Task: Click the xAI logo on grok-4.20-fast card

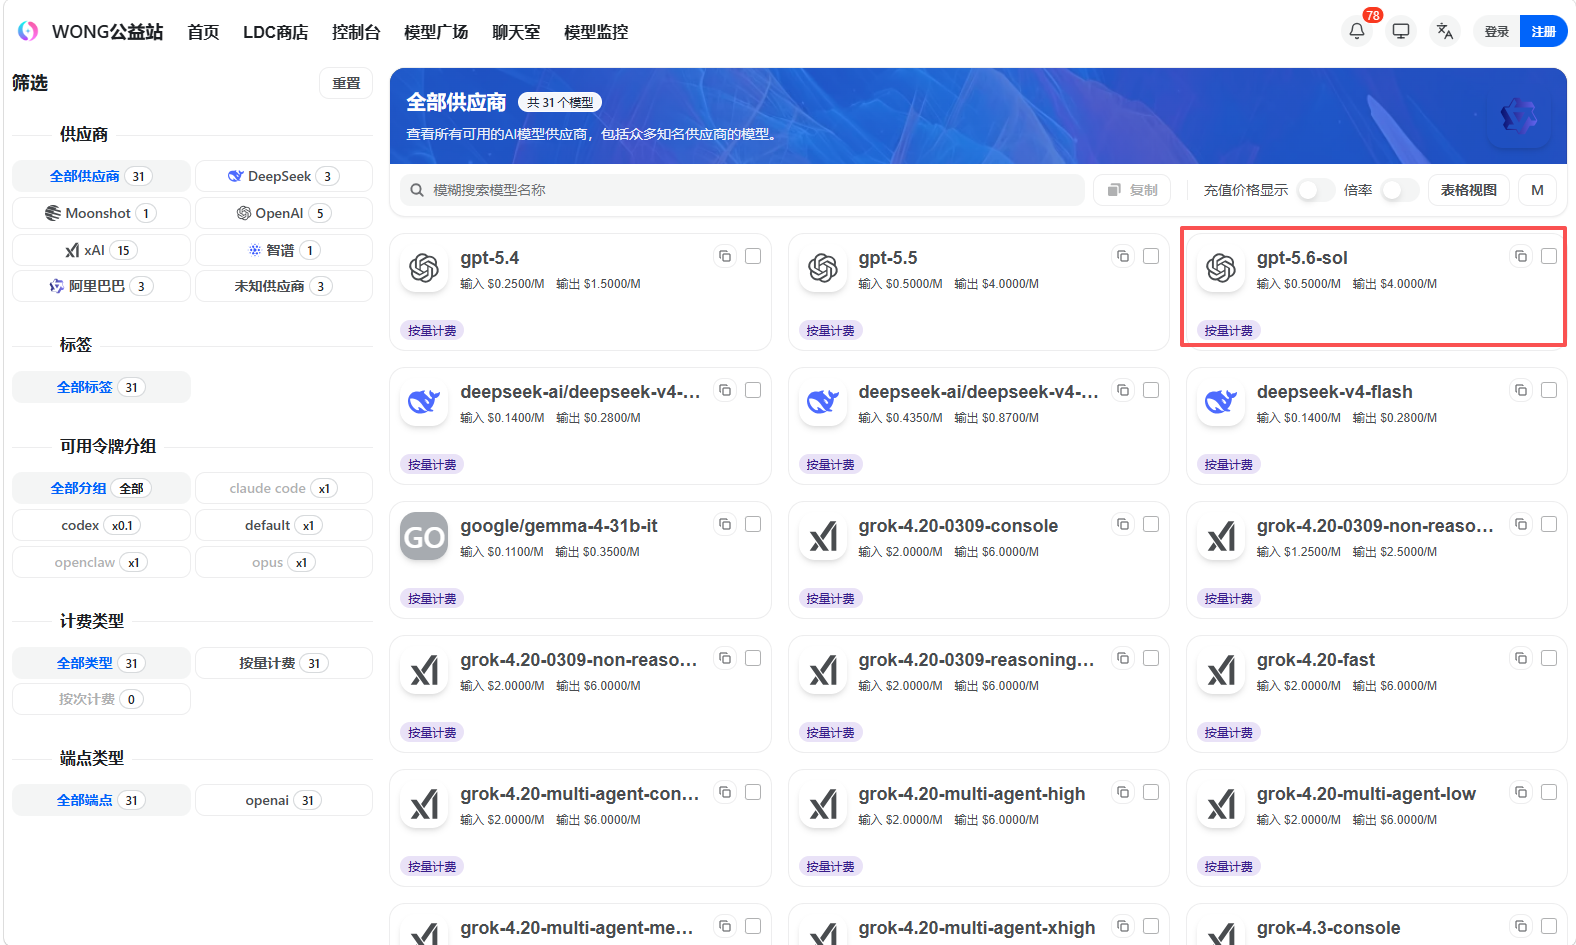Action: [1221, 670]
